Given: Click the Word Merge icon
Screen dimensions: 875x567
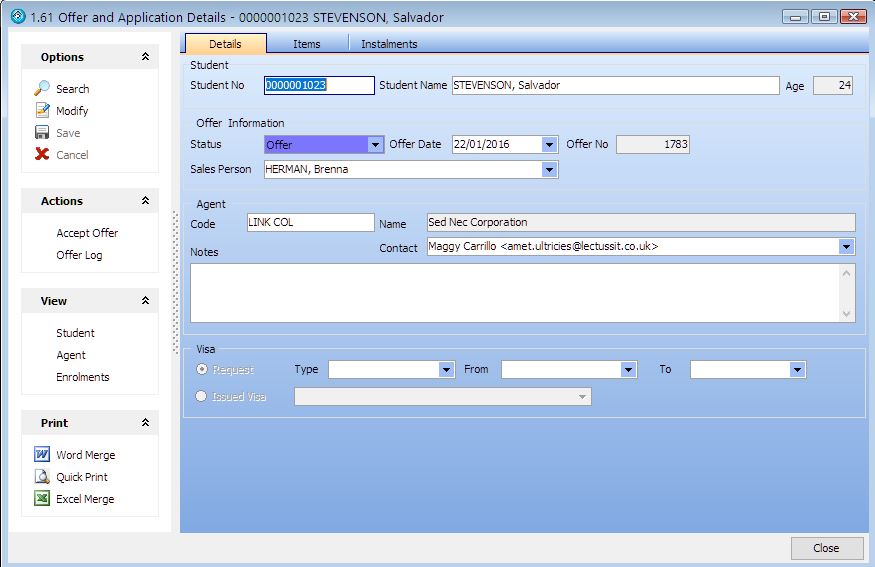Looking at the screenshot, I should click(42, 455).
